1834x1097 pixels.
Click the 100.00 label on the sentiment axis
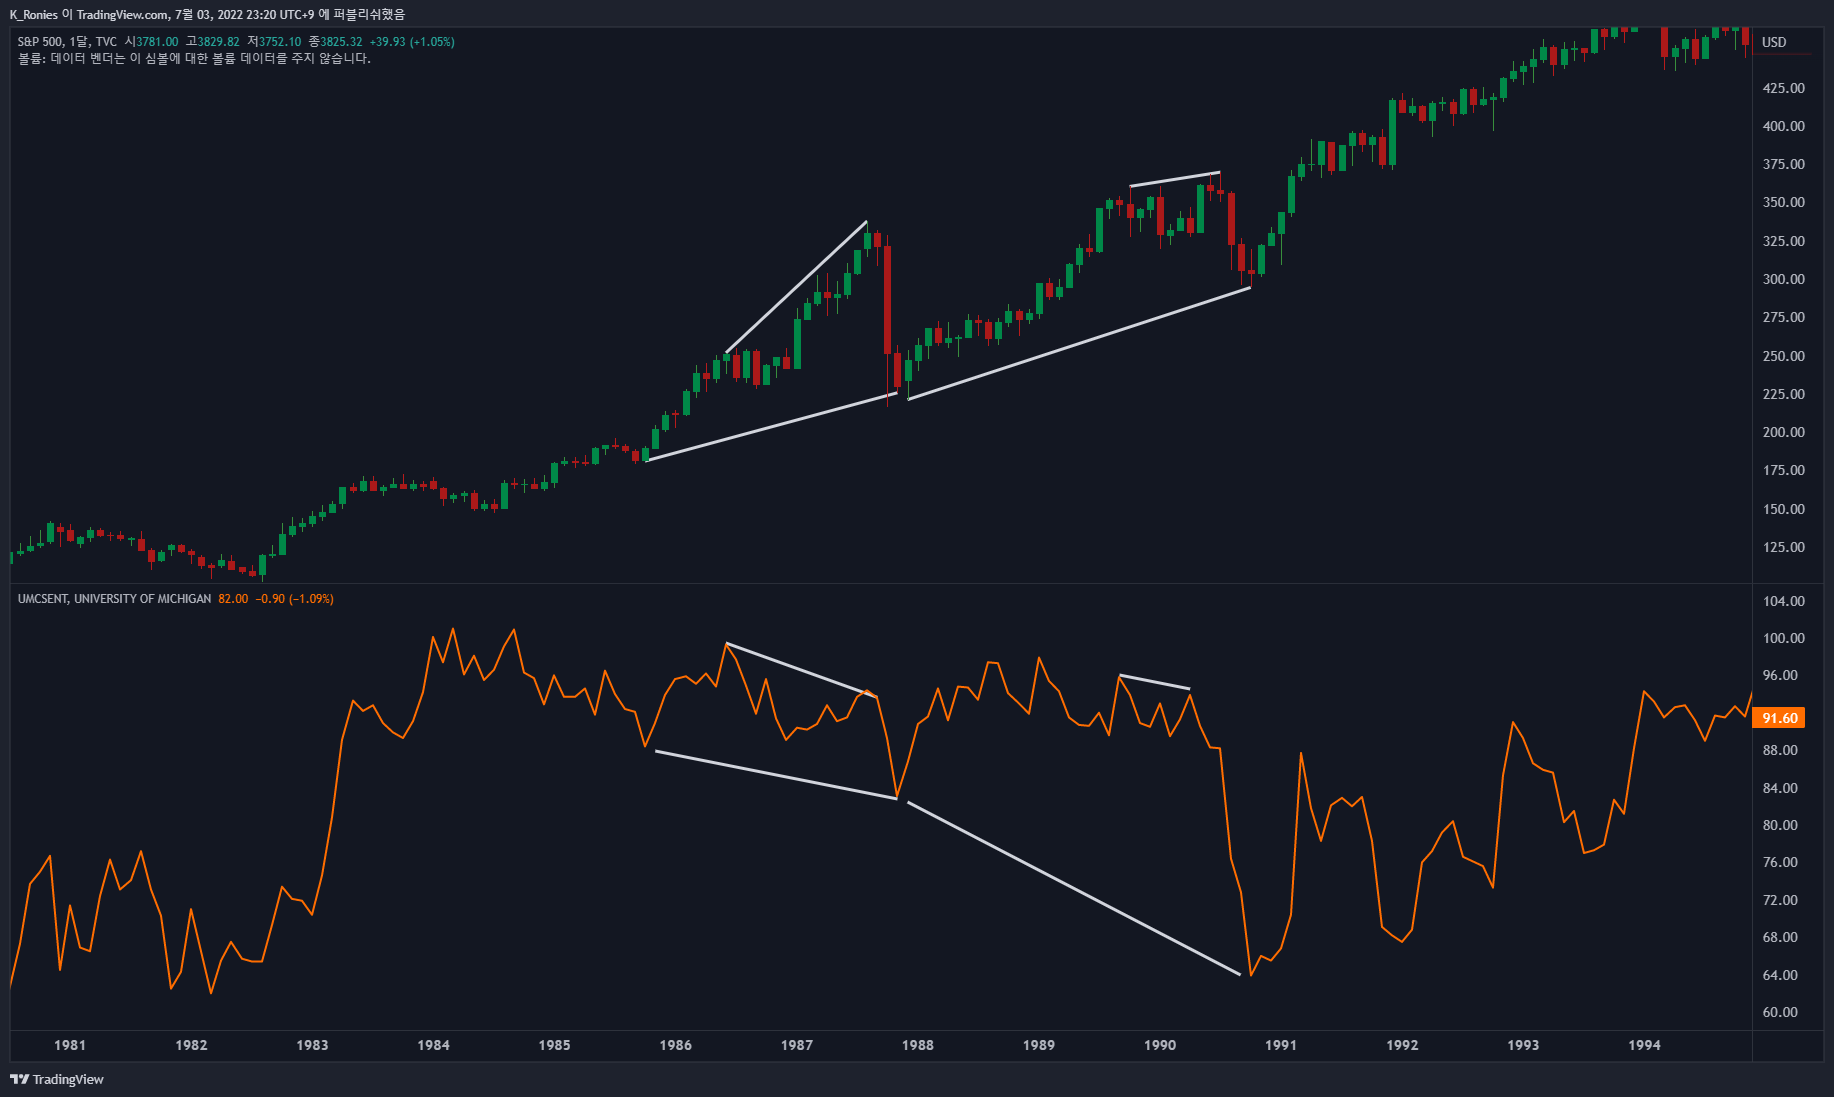(x=1783, y=638)
